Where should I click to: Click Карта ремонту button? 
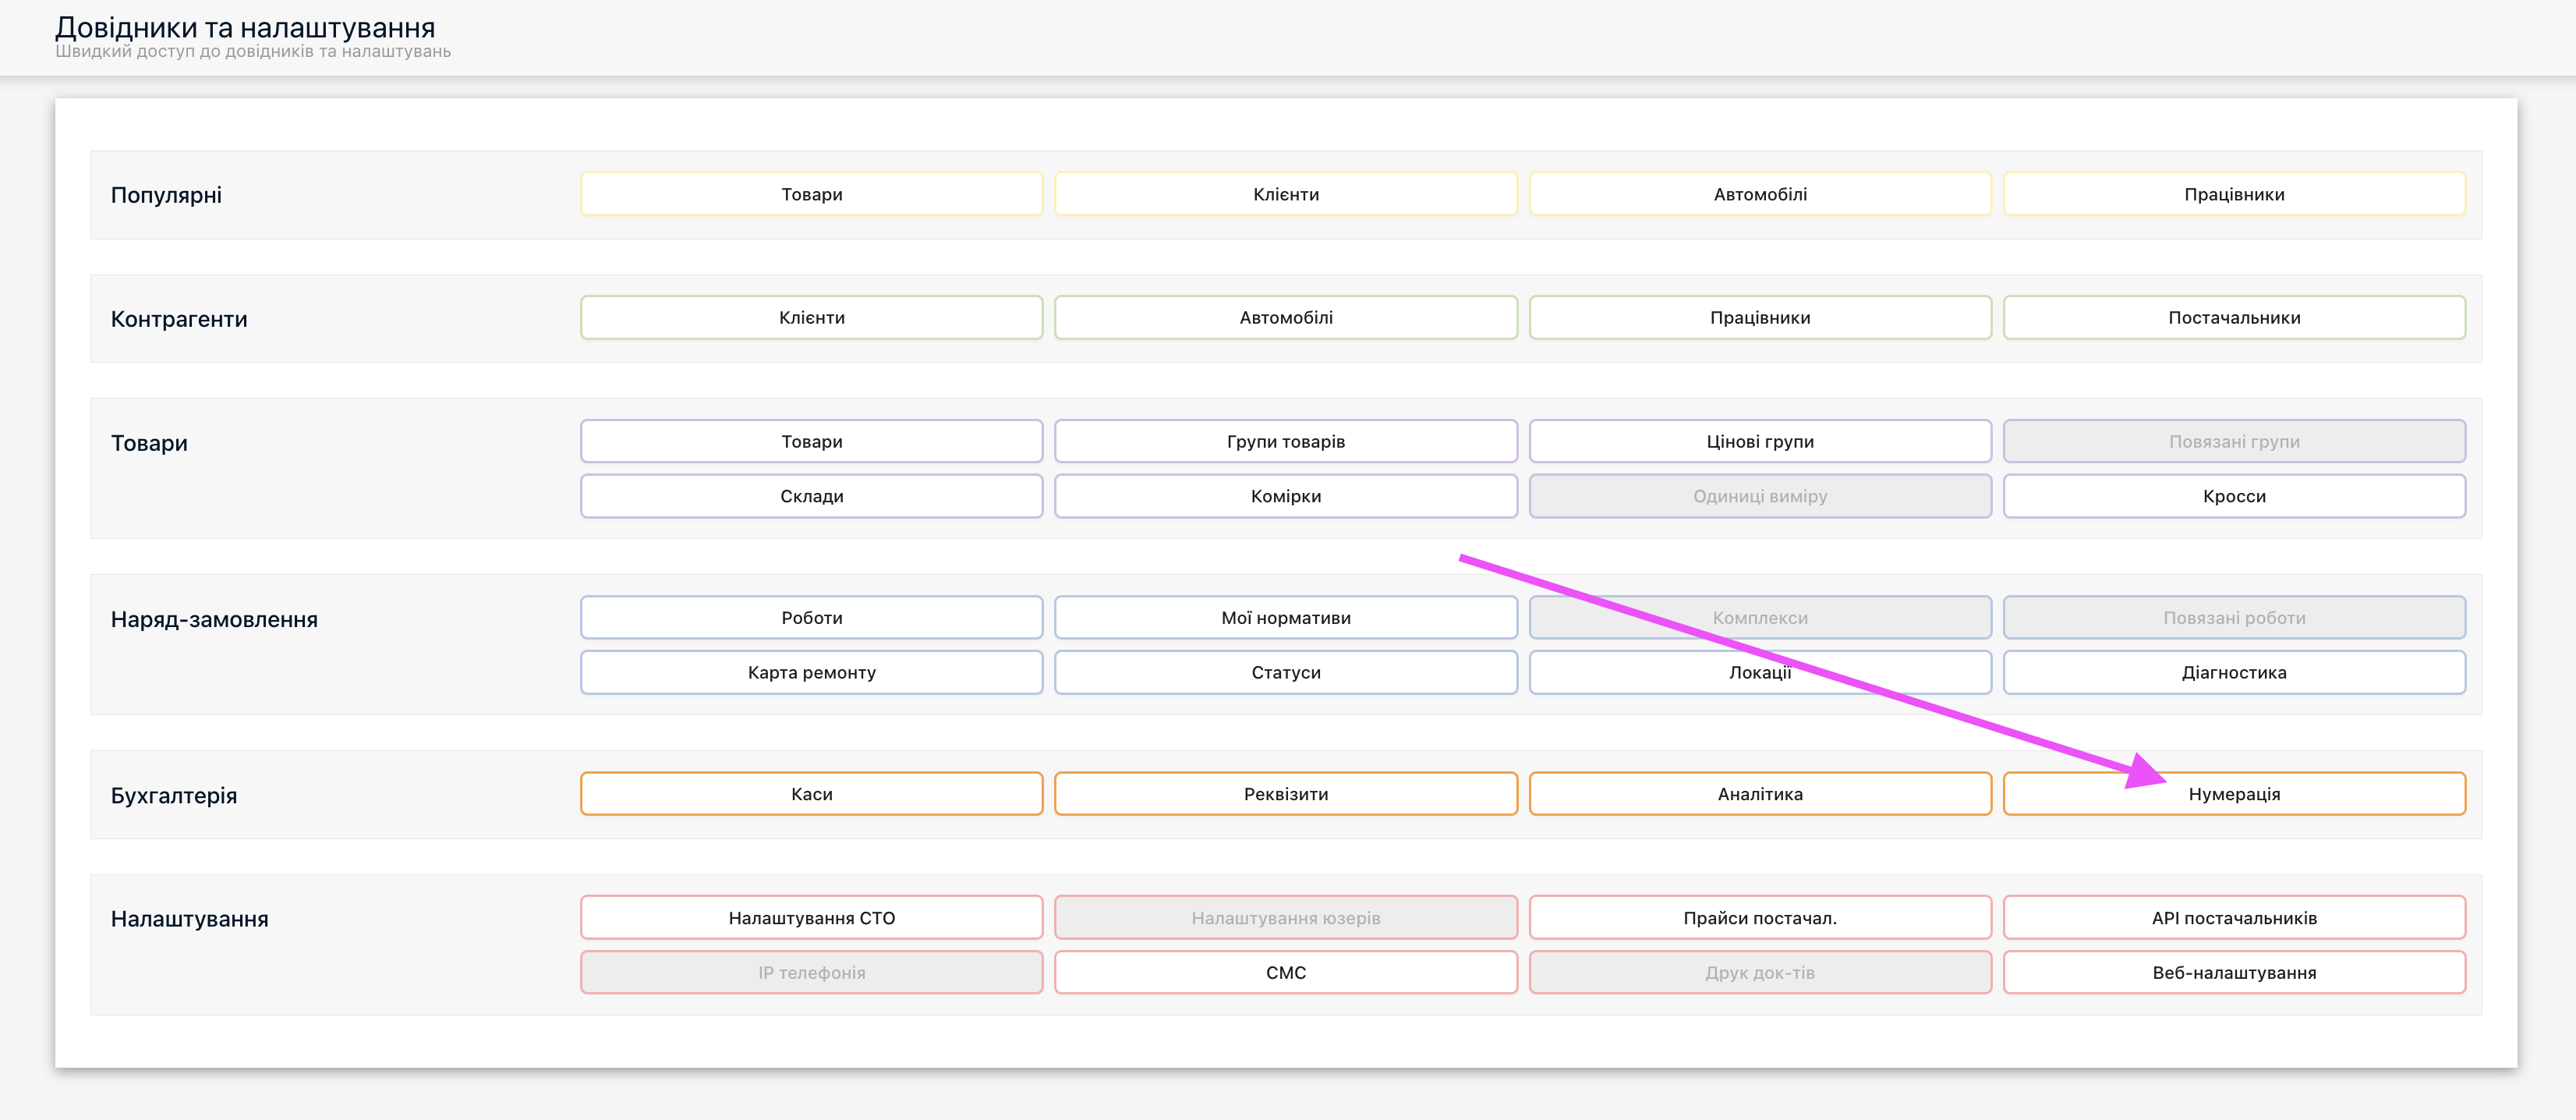(811, 672)
